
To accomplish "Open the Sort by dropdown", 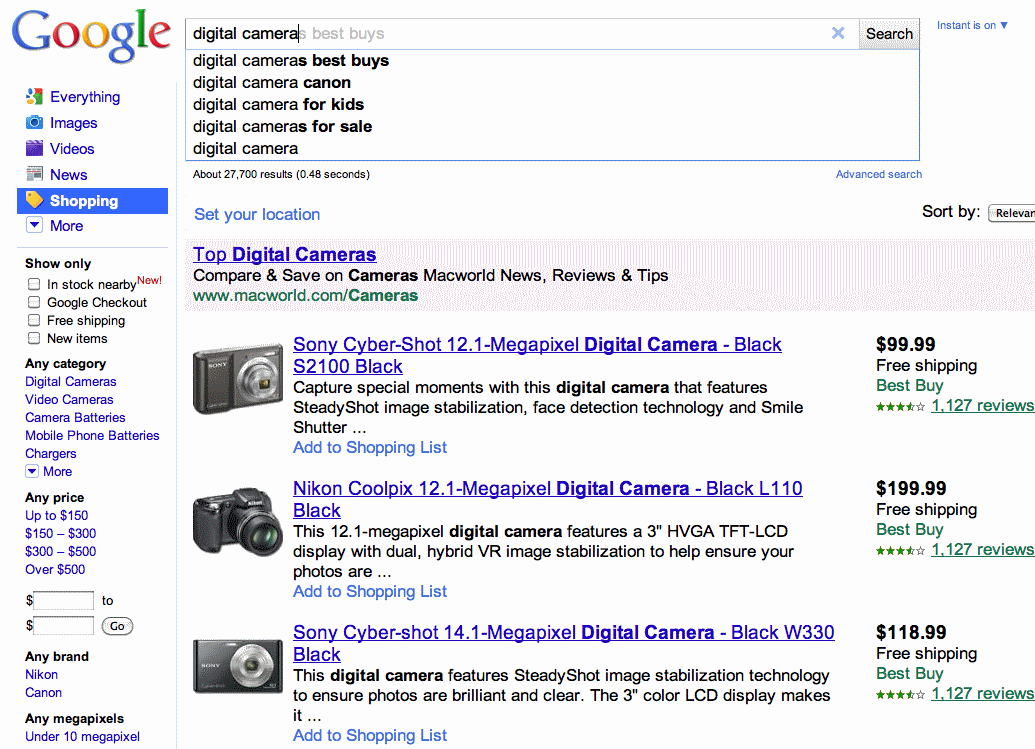I will (1011, 213).
